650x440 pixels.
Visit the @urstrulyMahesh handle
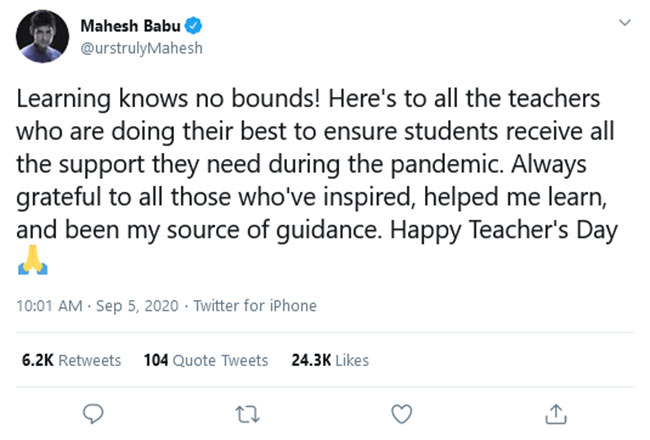(x=147, y=50)
